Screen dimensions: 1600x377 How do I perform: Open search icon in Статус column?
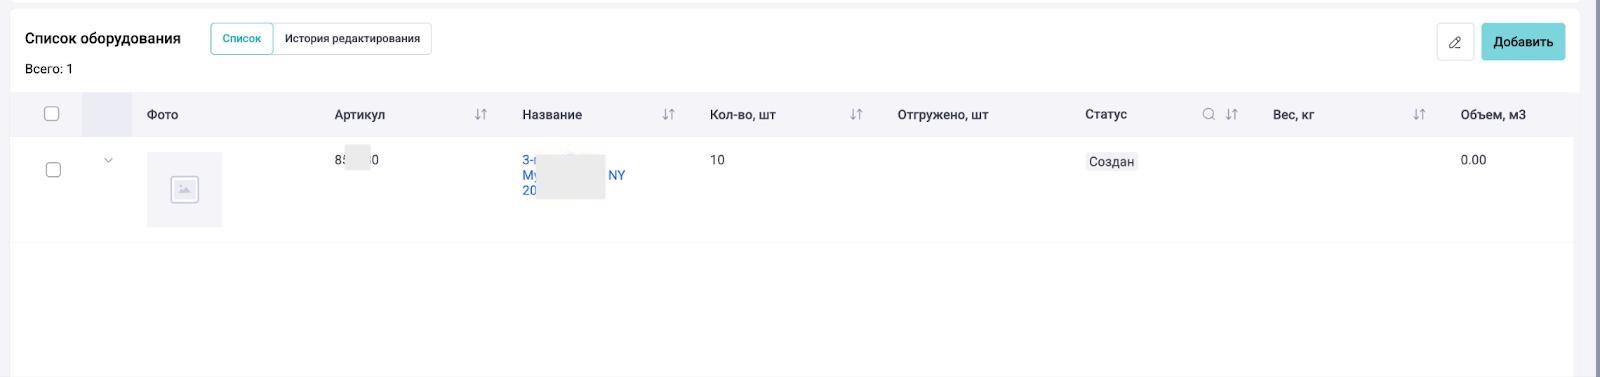[1208, 114]
